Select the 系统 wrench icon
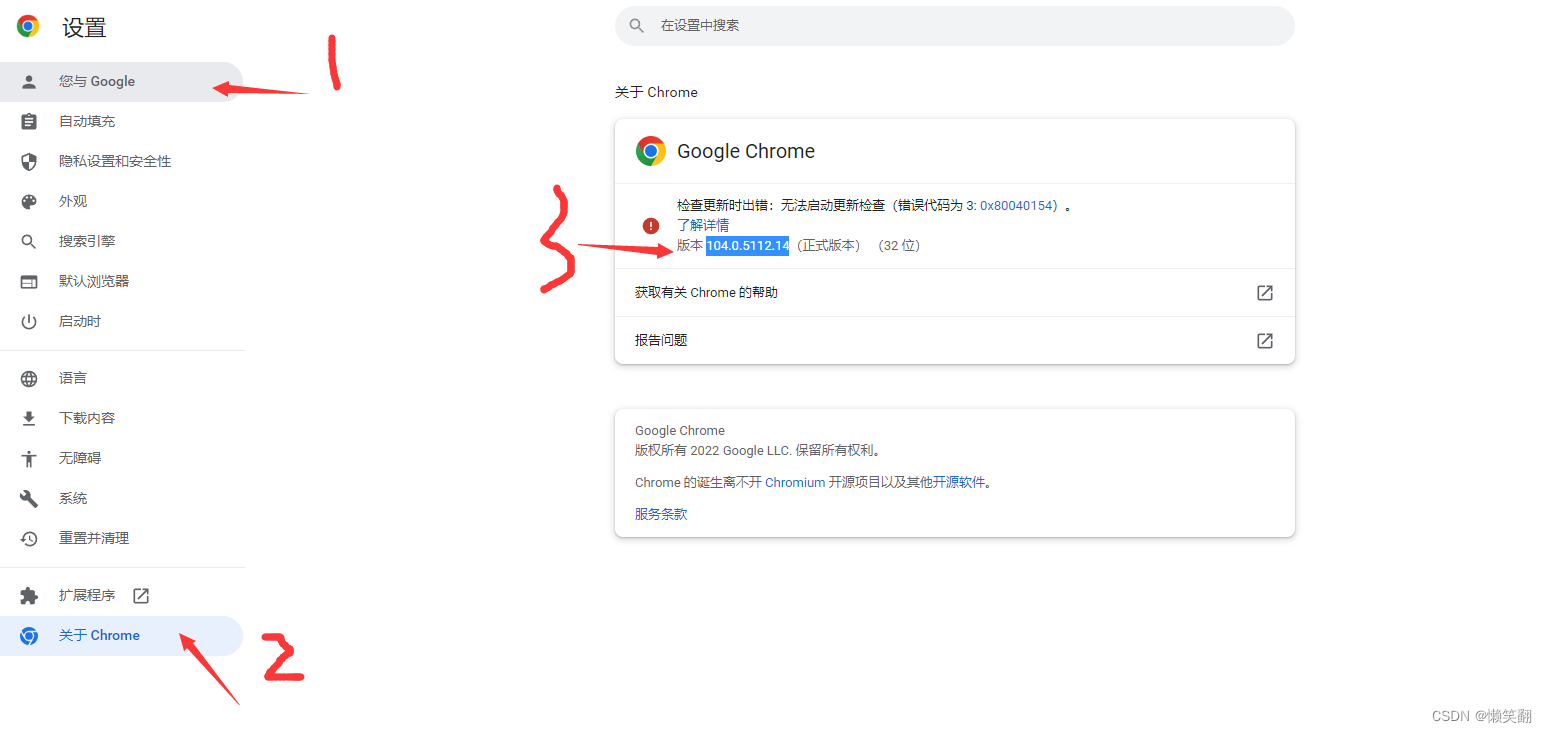This screenshot has height=733, width=1547. (x=30, y=497)
